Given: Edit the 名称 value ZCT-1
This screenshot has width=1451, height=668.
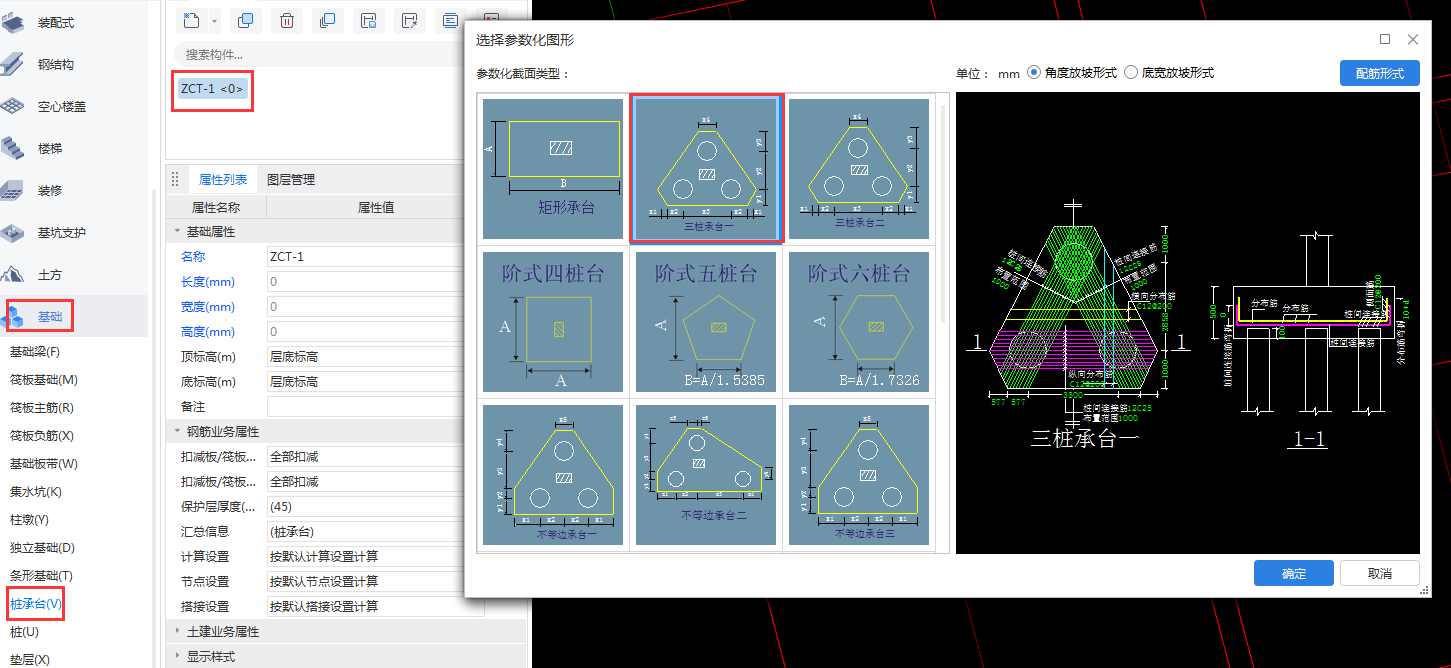Looking at the screenshot, I should point(375,257).
